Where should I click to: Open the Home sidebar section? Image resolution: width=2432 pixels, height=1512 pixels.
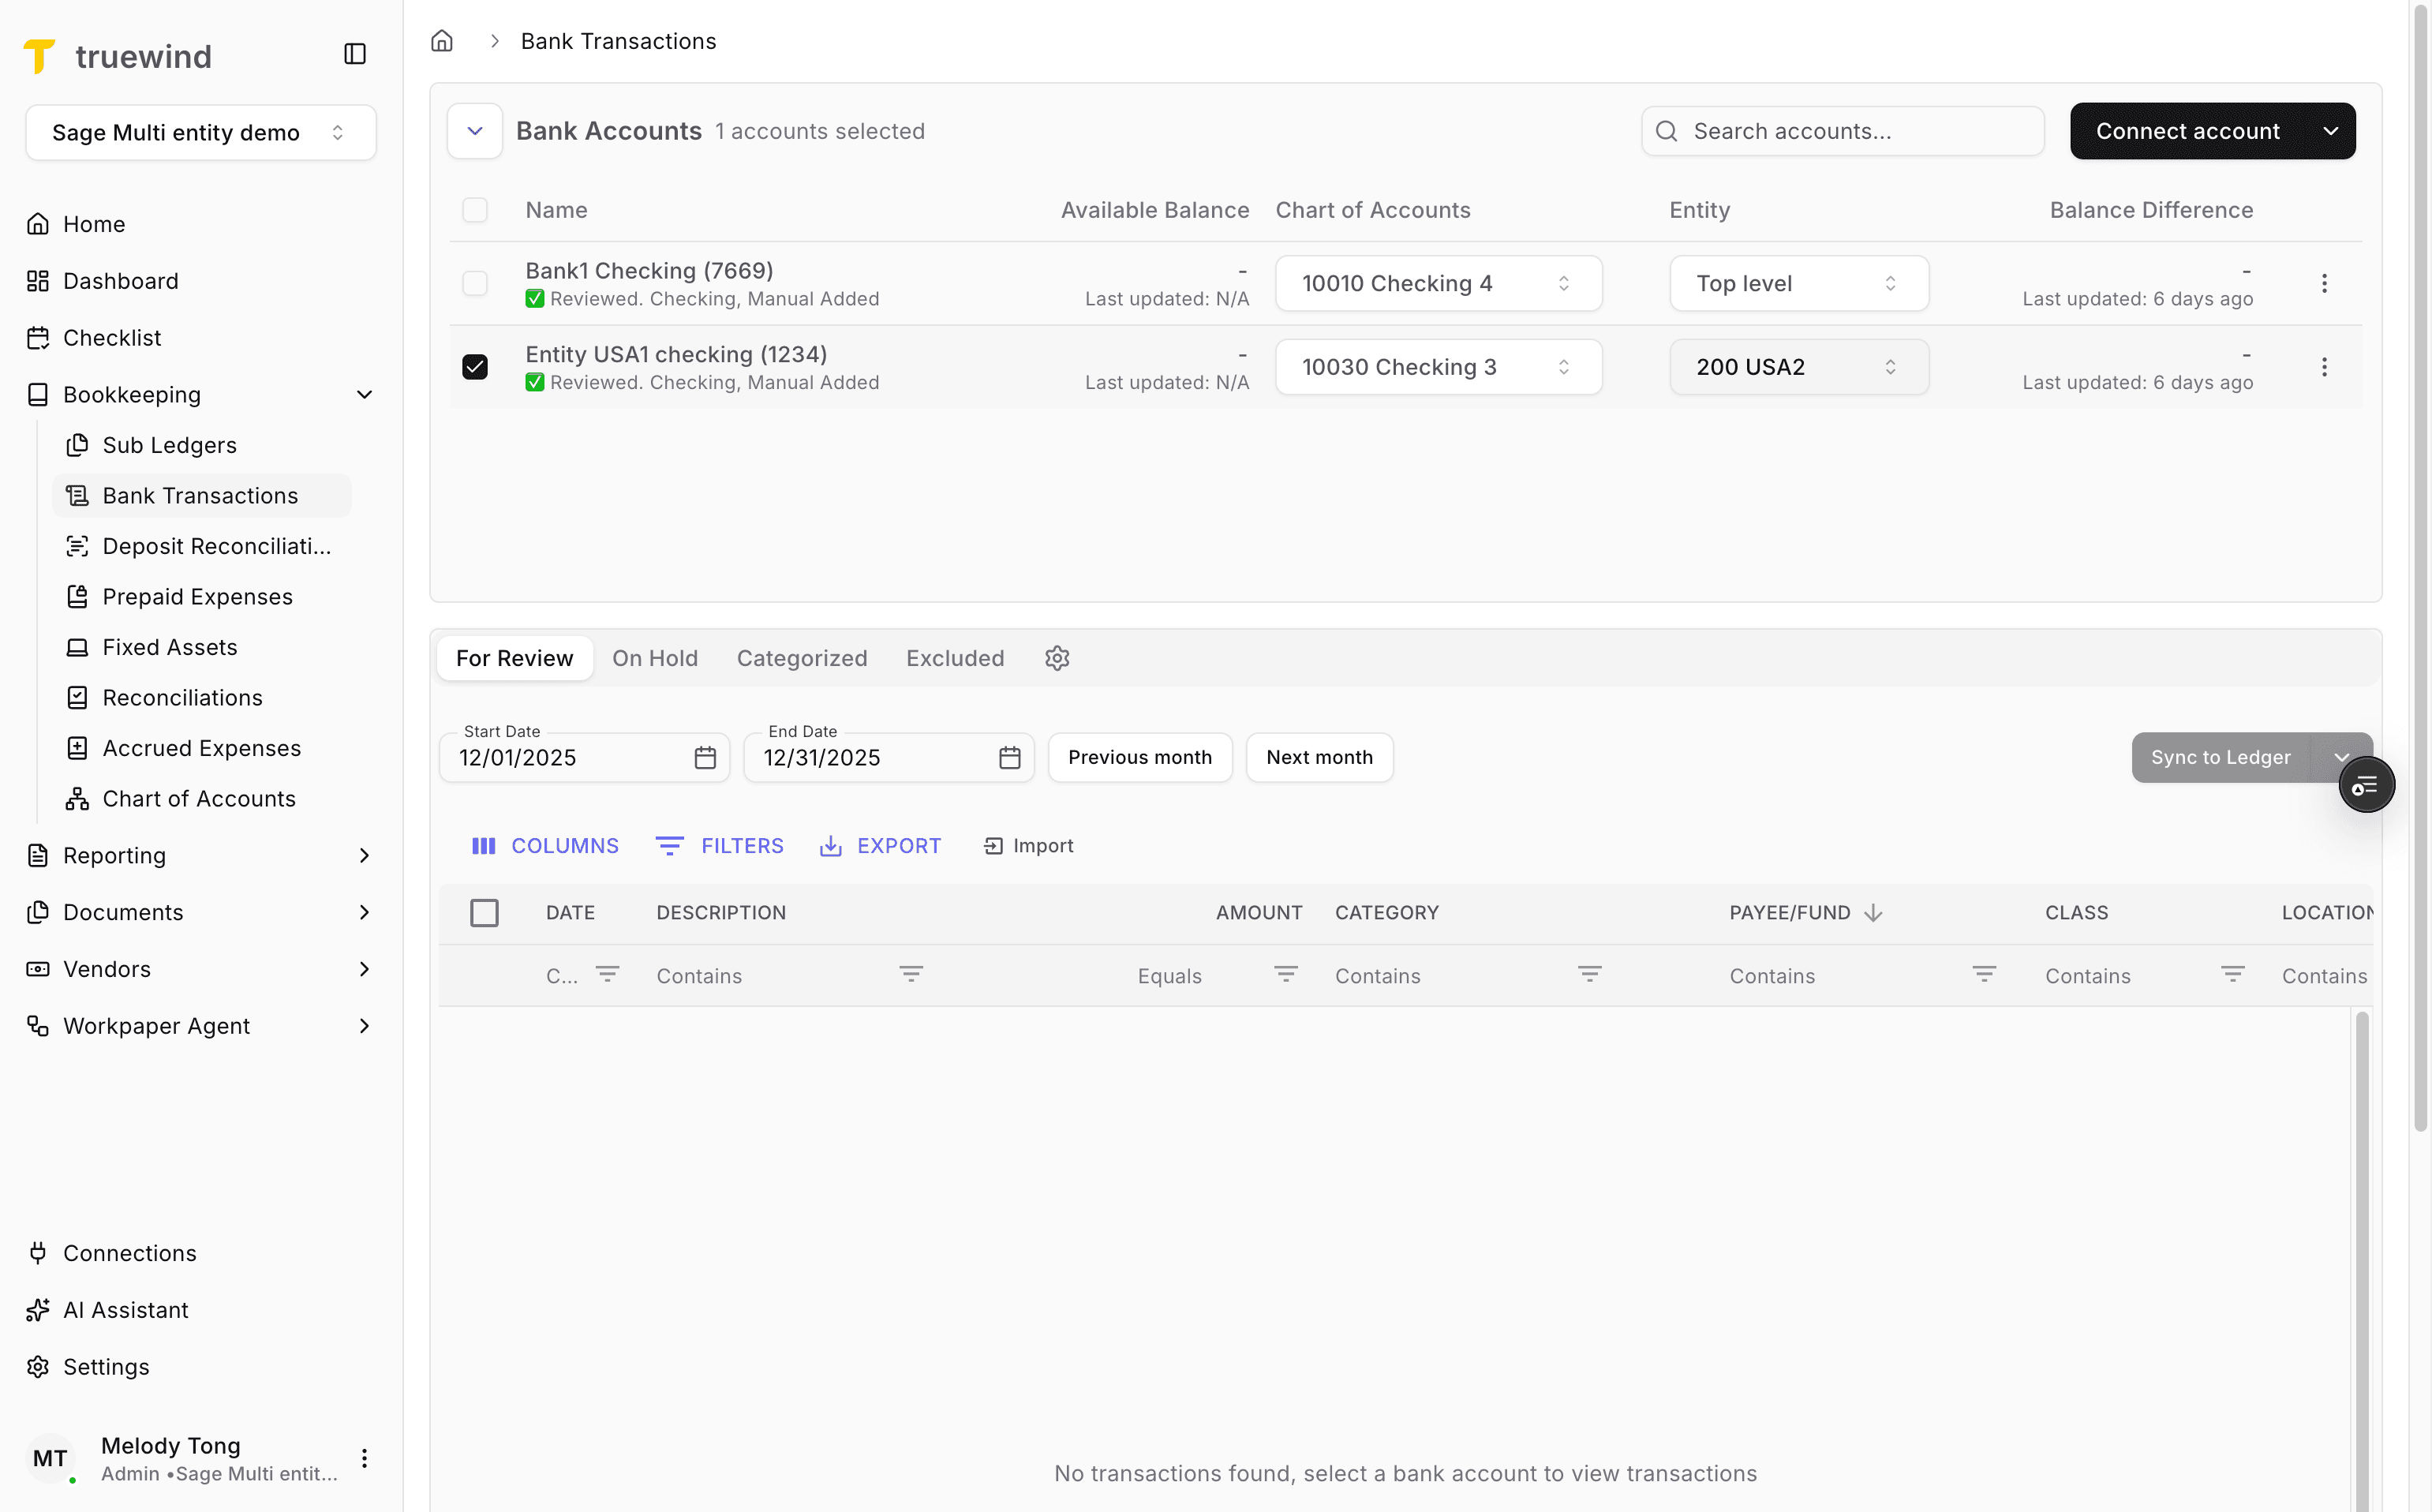tap(93, 223)
